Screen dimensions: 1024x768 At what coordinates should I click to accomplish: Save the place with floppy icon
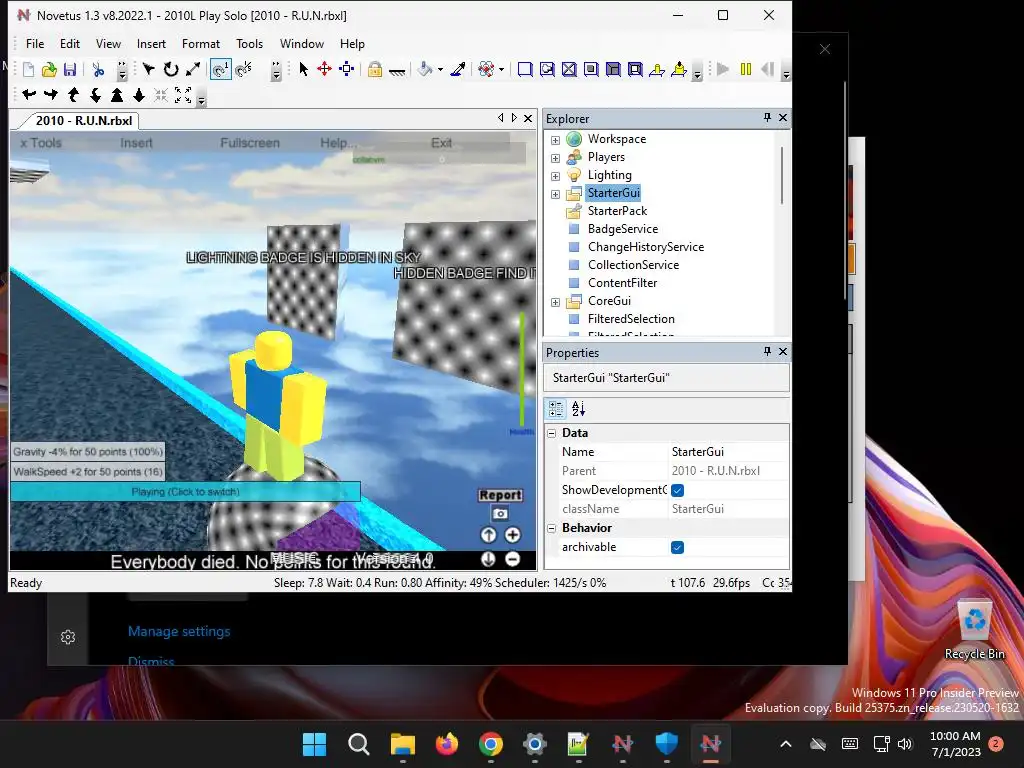(70, 69)
